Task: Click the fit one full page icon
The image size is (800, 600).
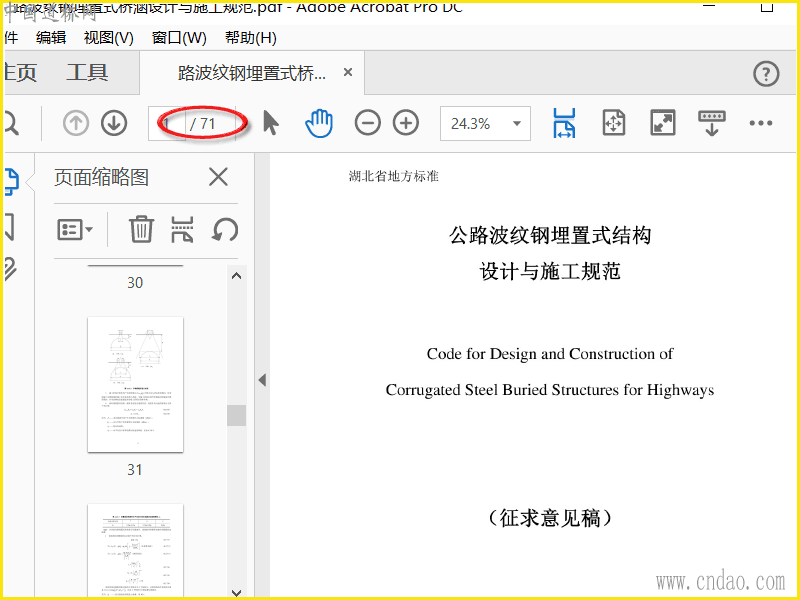Action: tap(613, 123)
